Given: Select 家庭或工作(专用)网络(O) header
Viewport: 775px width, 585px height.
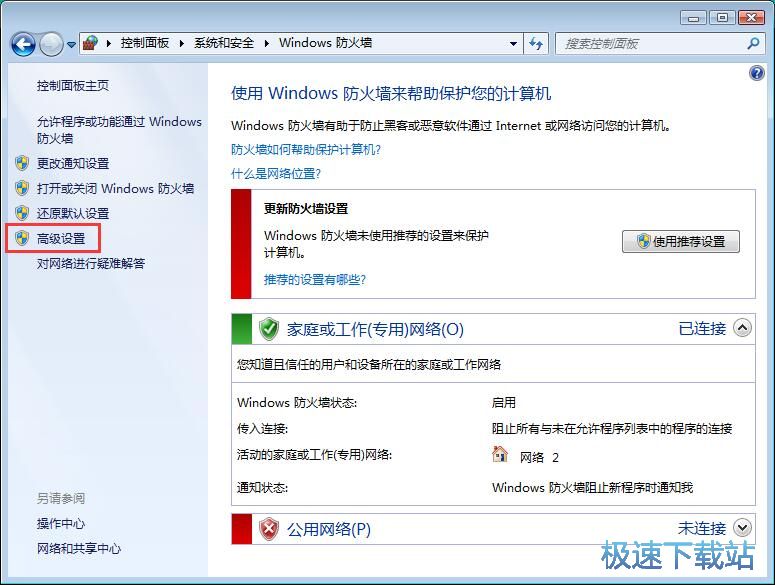Looking at the screenshot, I should click(375, 329).
